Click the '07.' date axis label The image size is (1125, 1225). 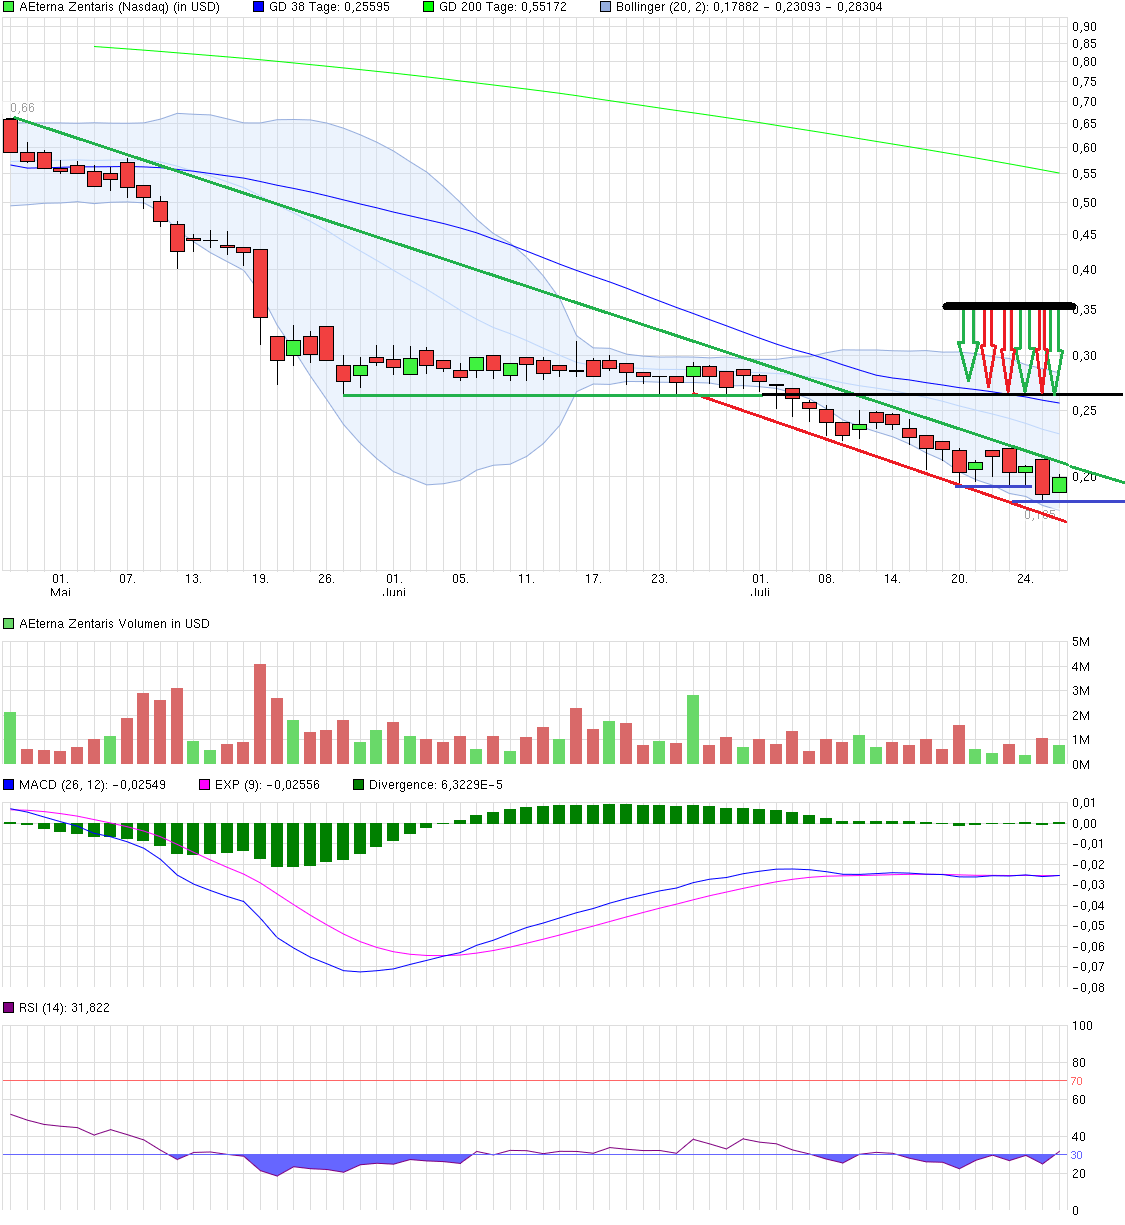(x=127, y=579)
